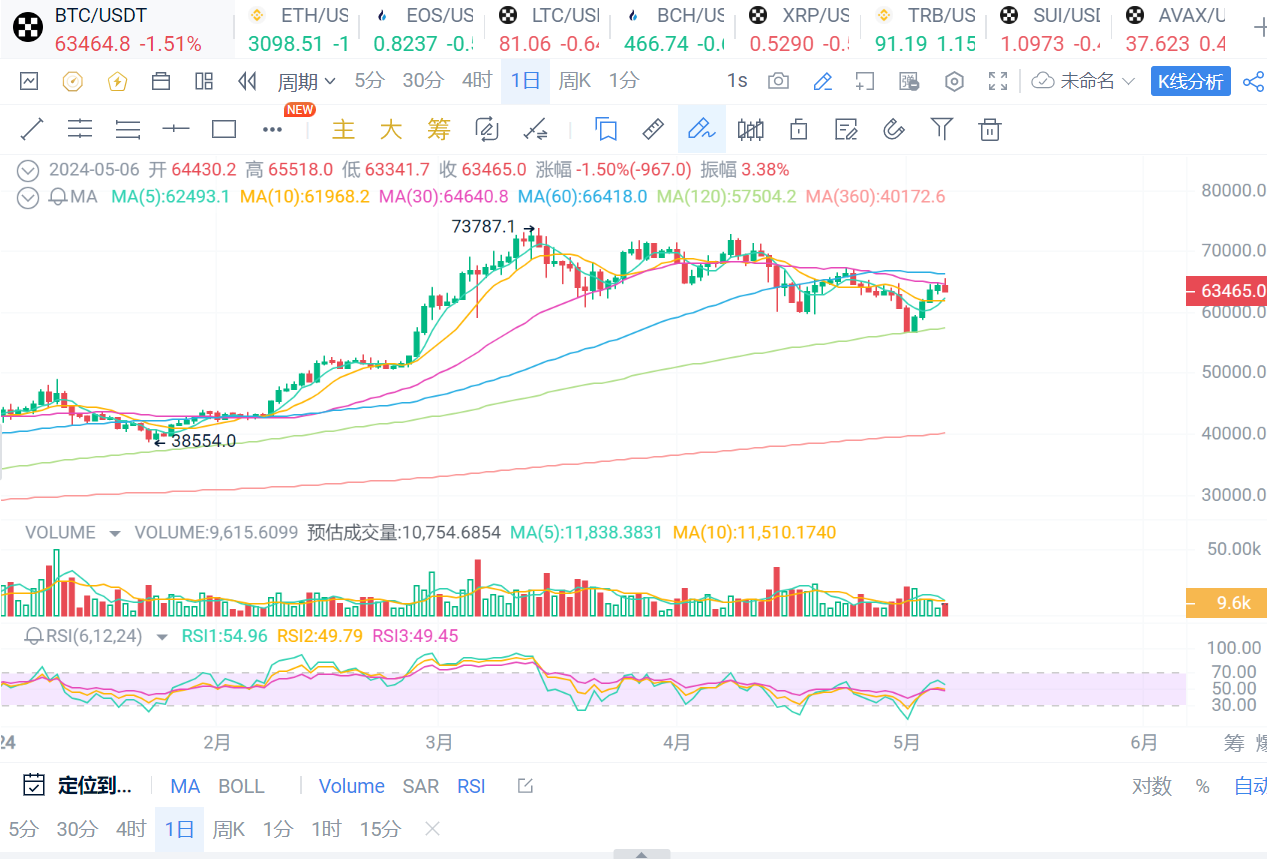1267x859 pixels.
Task: Enter fullscreen chart mode
Action: [x=997, y=82]
